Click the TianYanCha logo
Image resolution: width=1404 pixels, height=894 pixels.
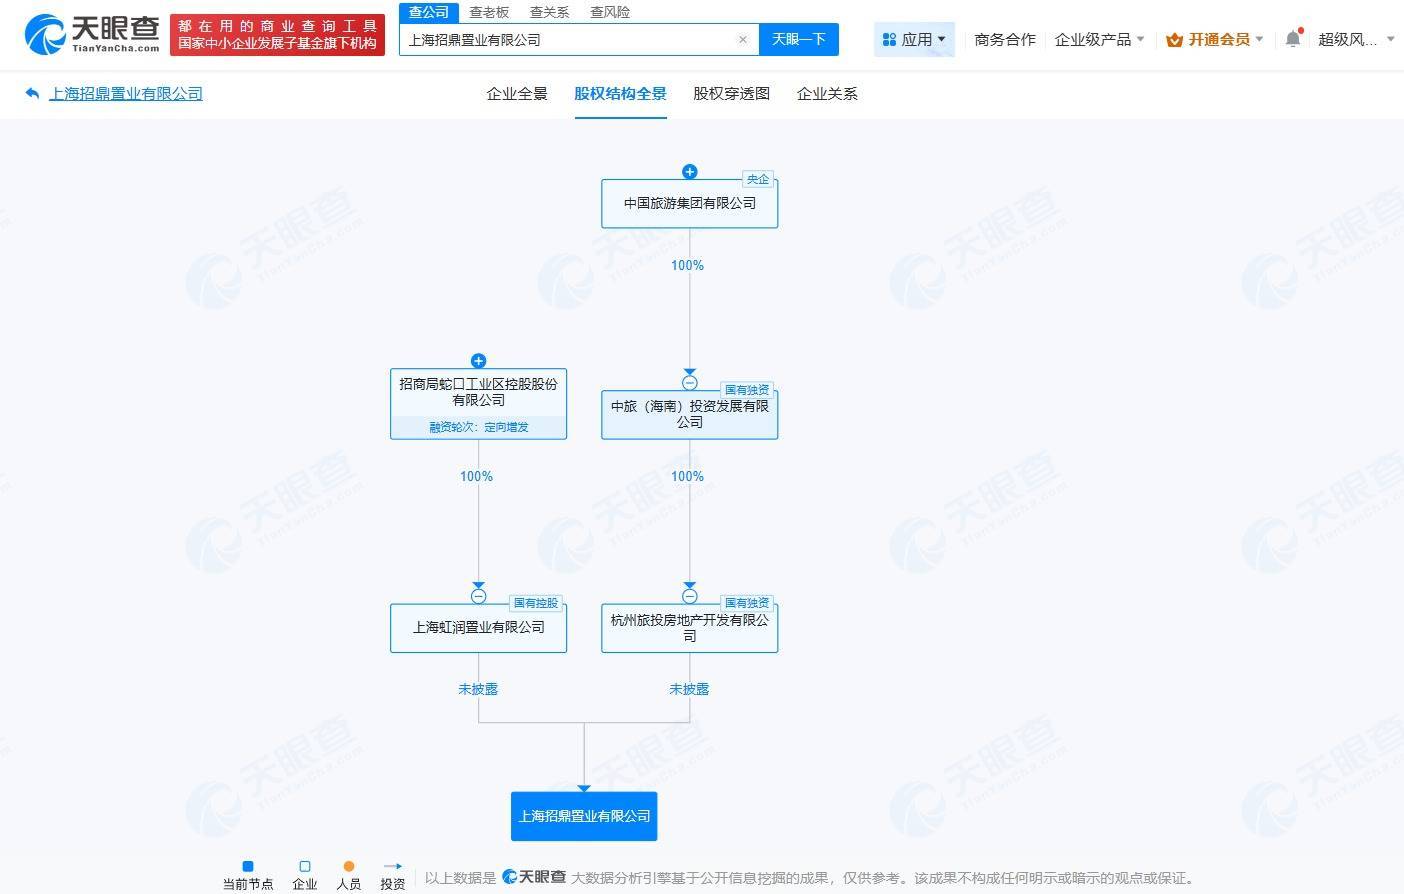[92, 34]
